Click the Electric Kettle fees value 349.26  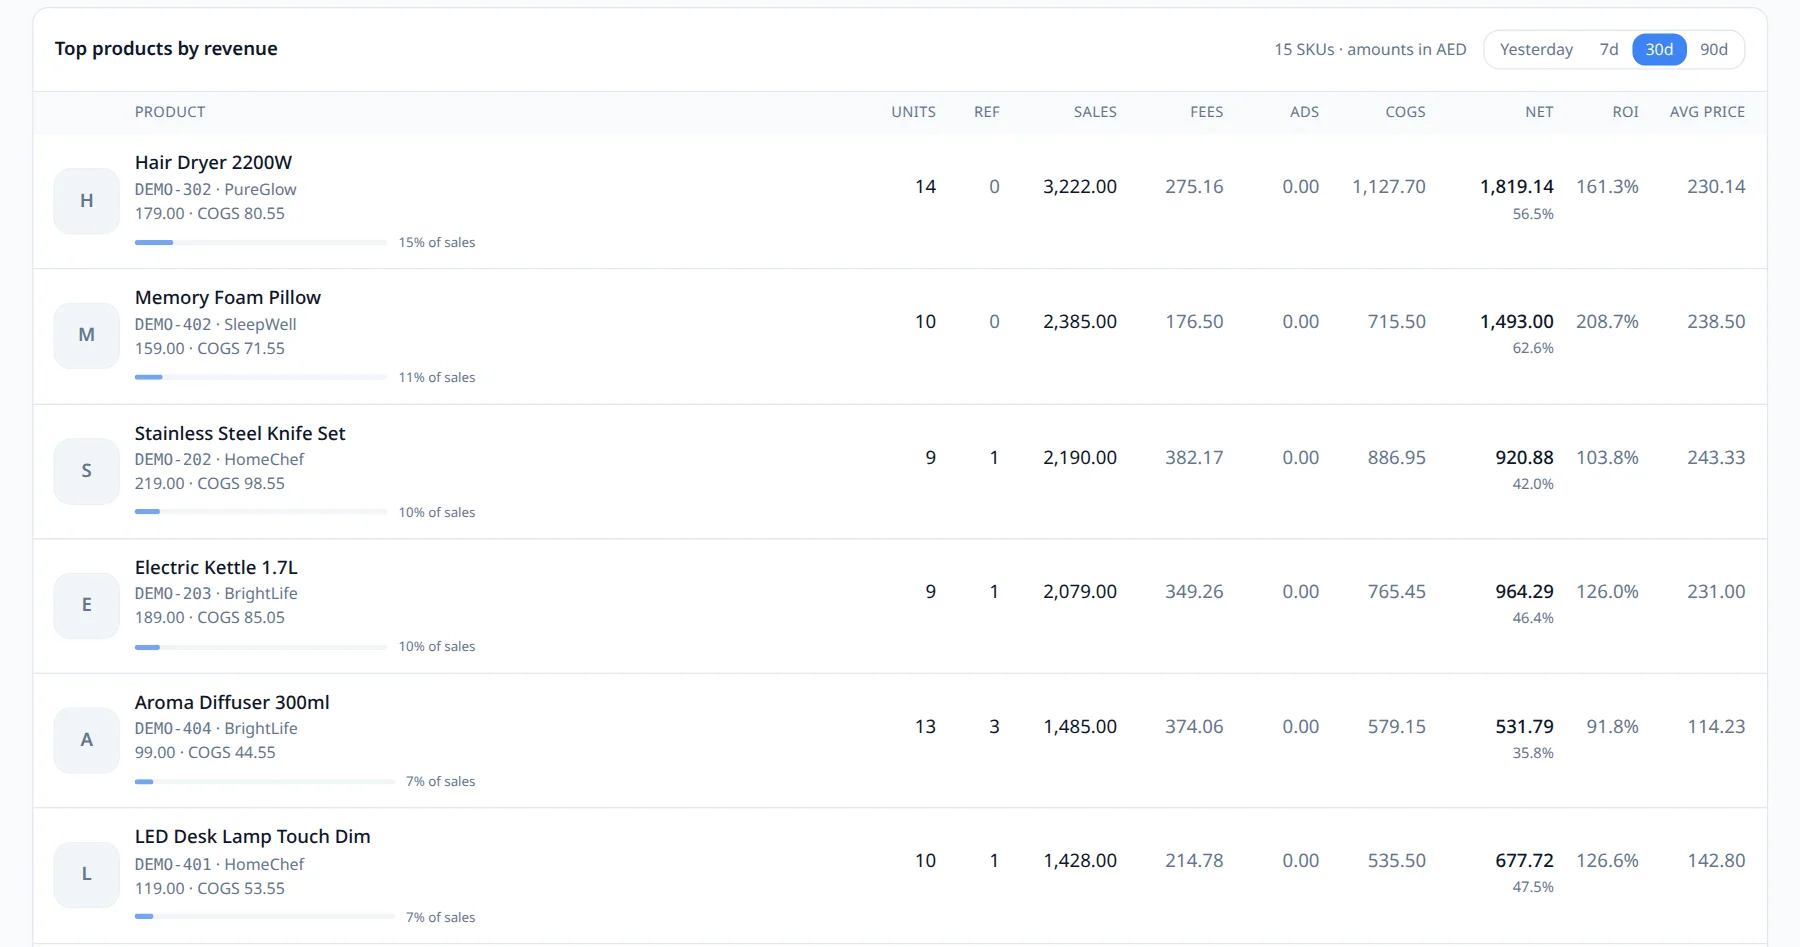[x=1194, y=591]
